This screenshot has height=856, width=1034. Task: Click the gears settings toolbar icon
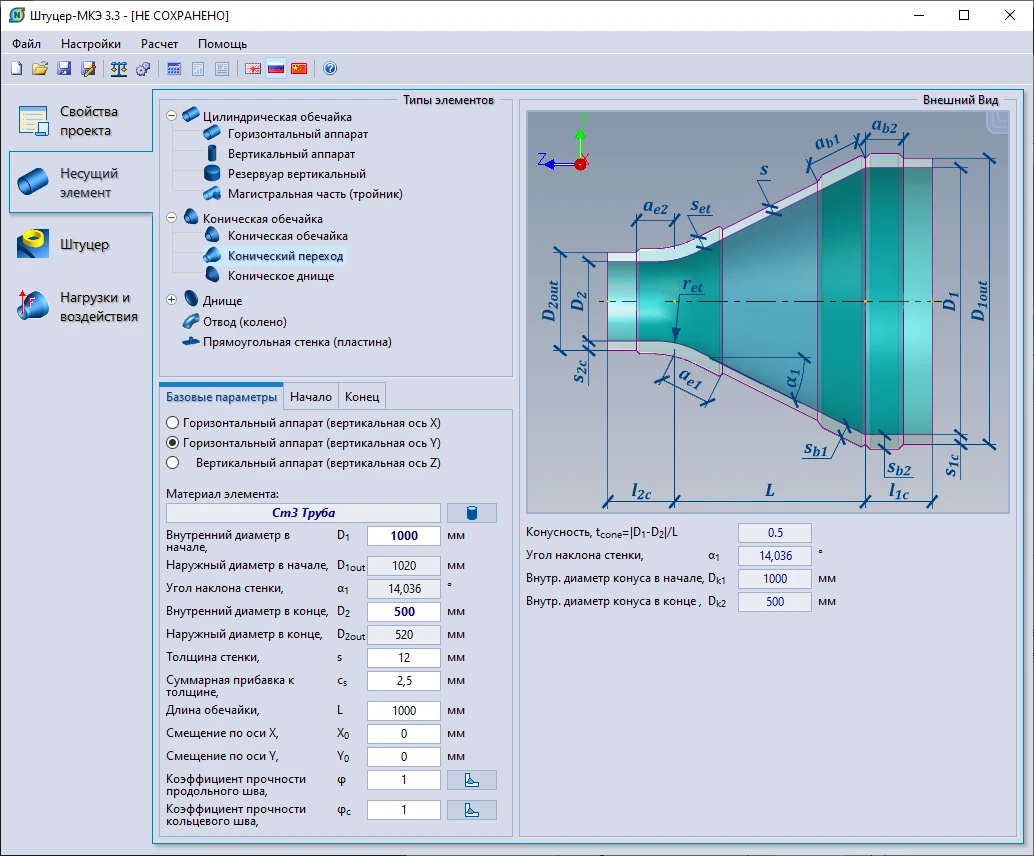[143, 69]
